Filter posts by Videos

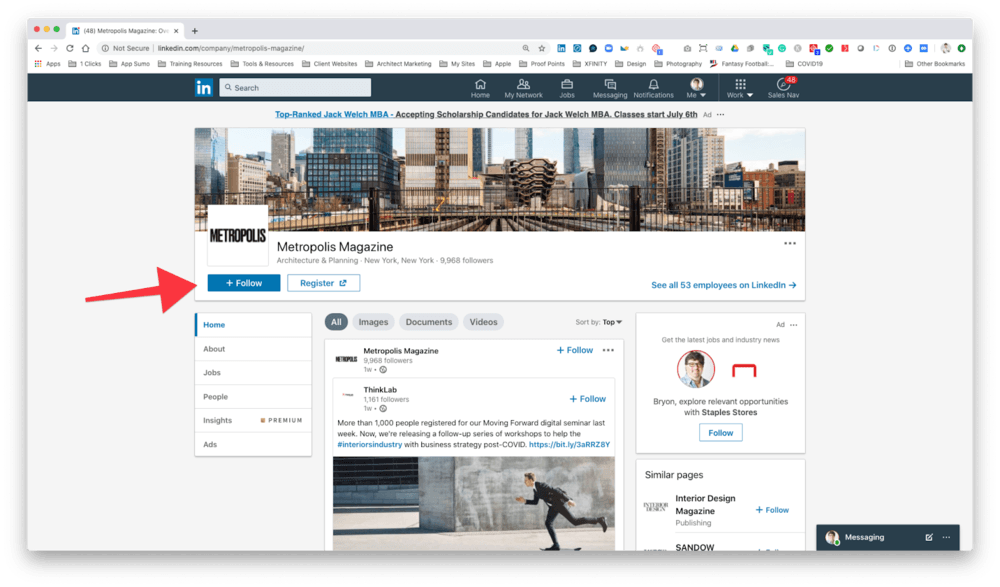click(x=483, y=322)
